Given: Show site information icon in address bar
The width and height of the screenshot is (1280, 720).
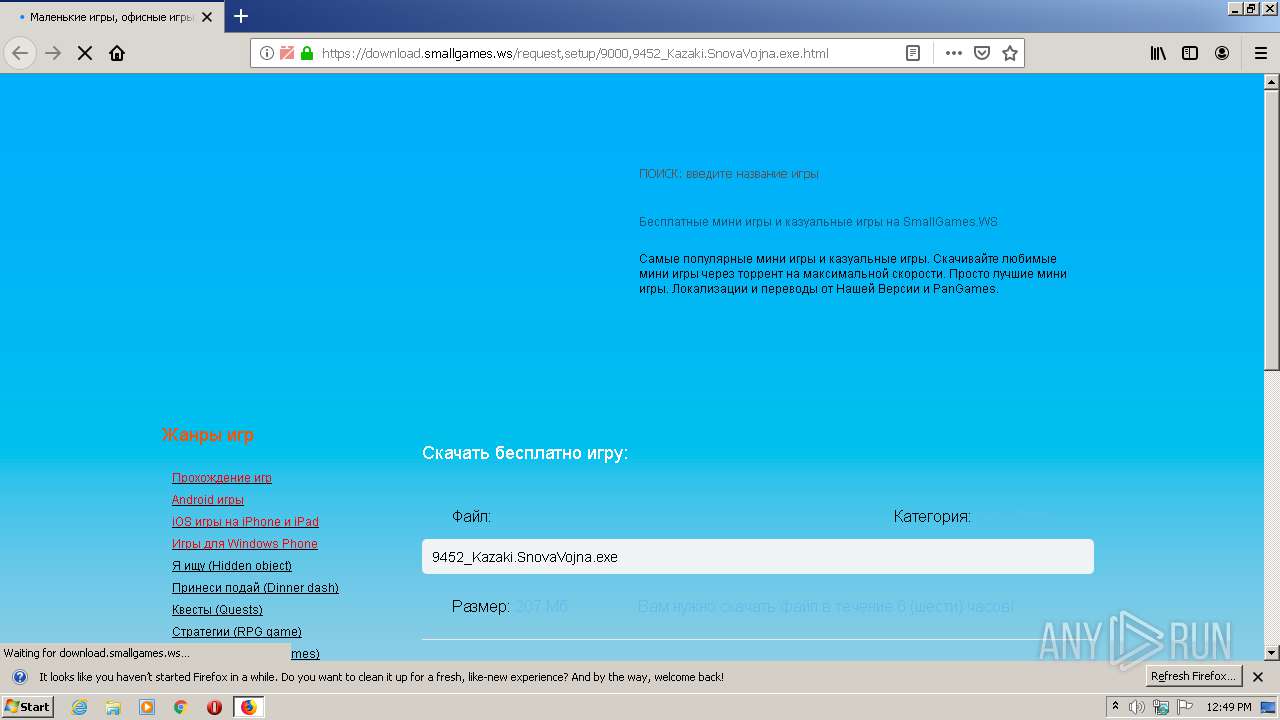Looking at the screenshot, I should (267, 53).
